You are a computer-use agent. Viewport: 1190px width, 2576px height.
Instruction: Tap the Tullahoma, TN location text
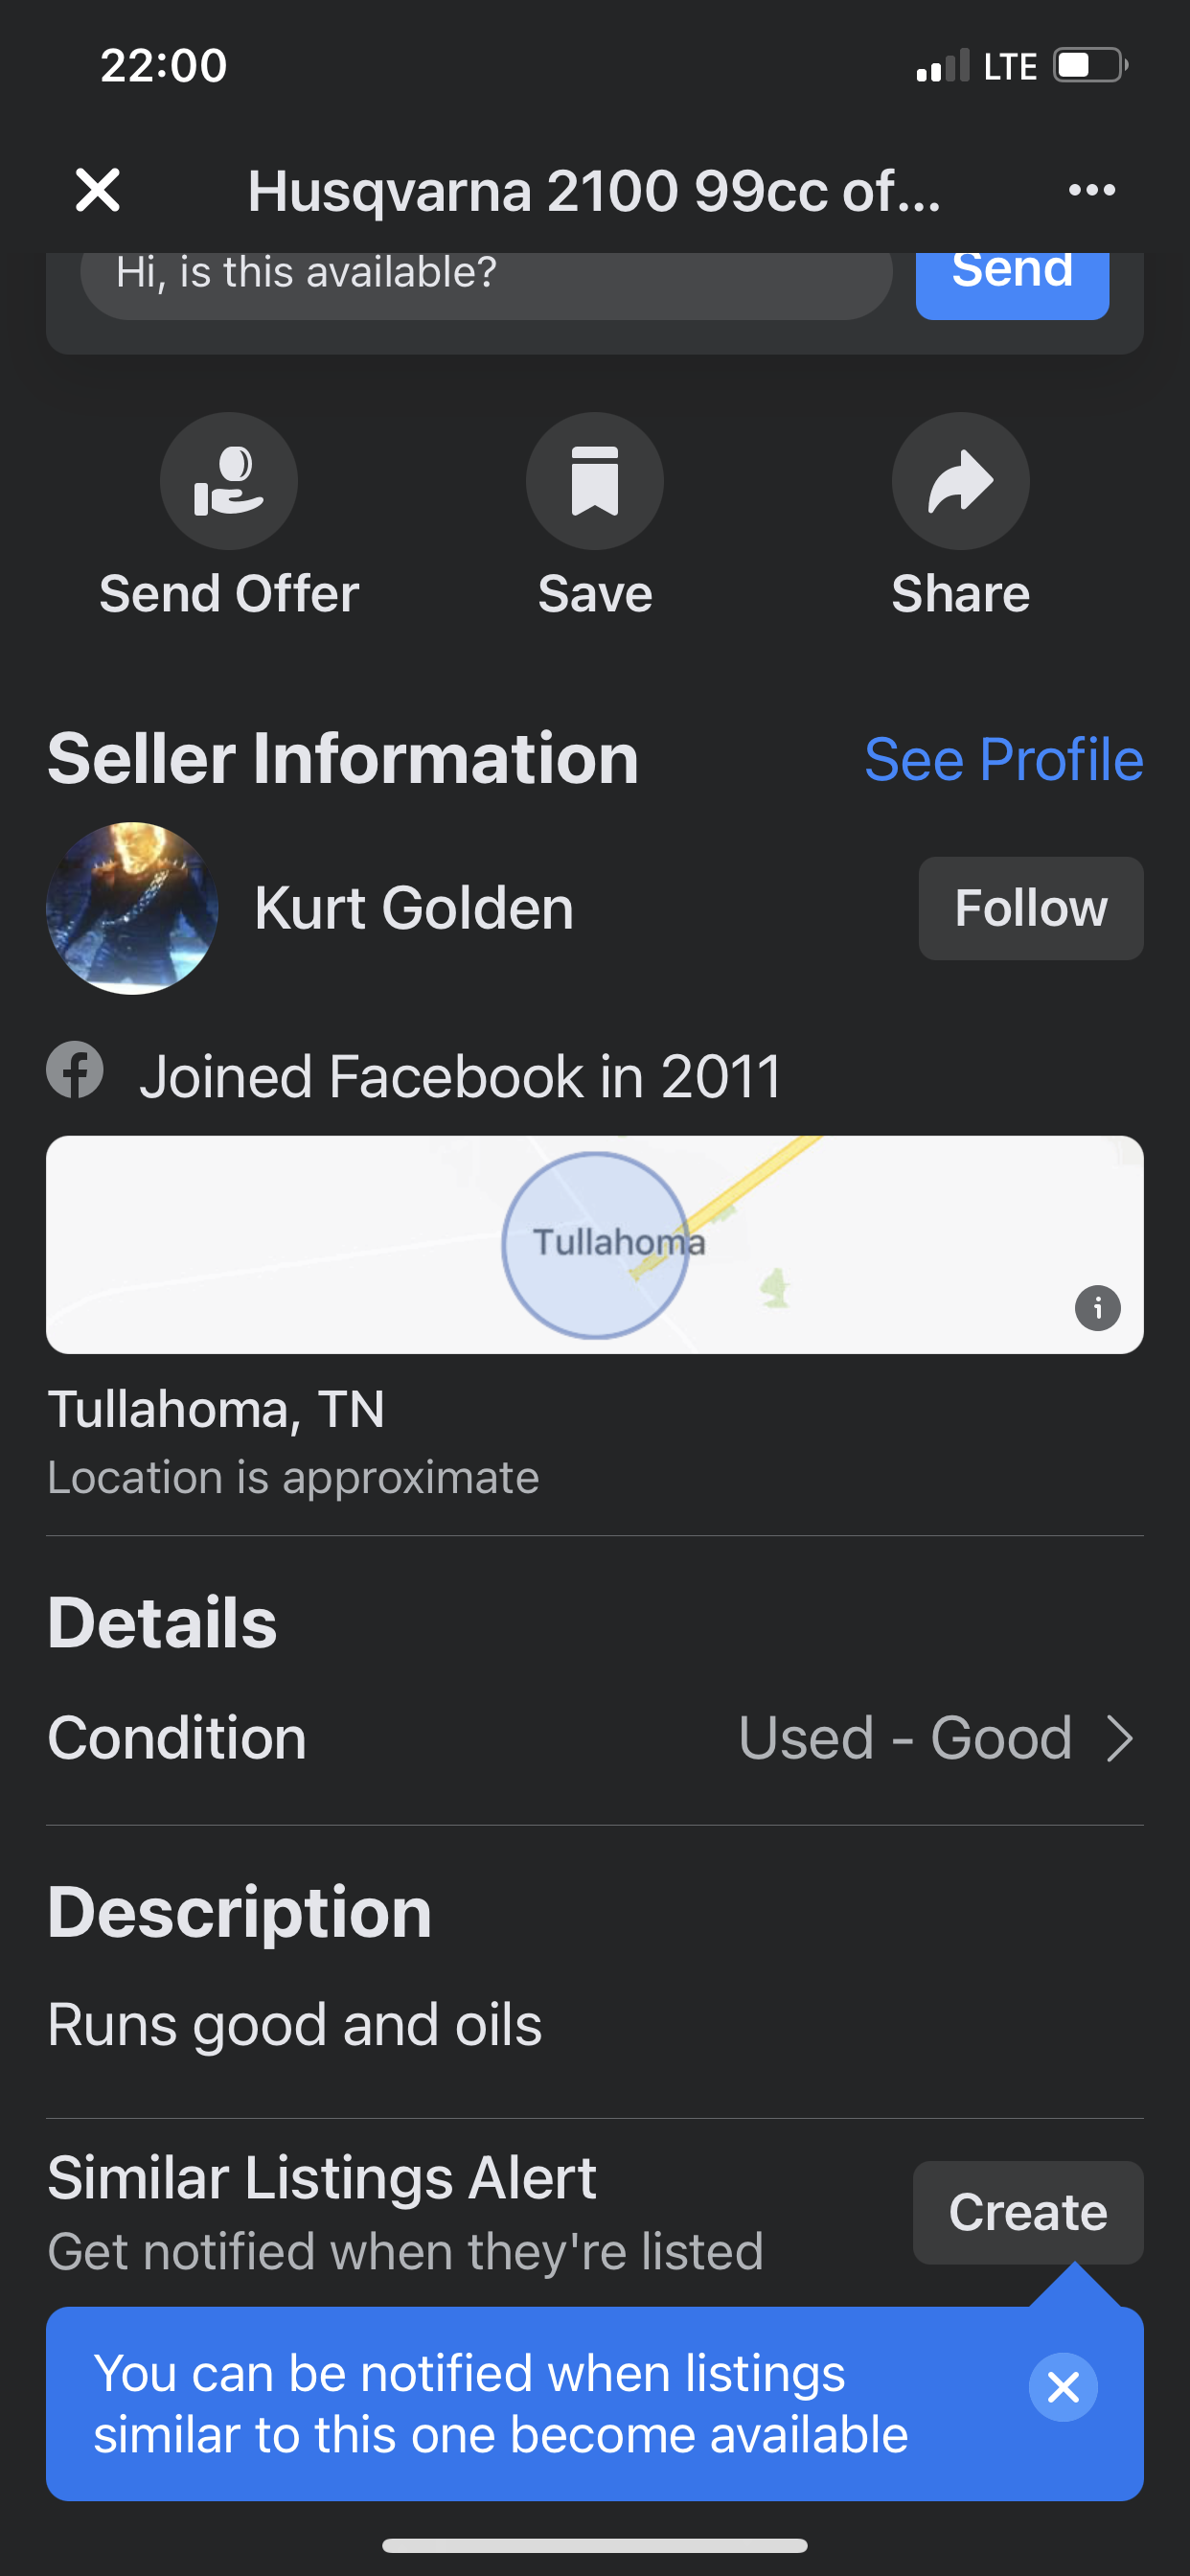(x=216, y=1409)
